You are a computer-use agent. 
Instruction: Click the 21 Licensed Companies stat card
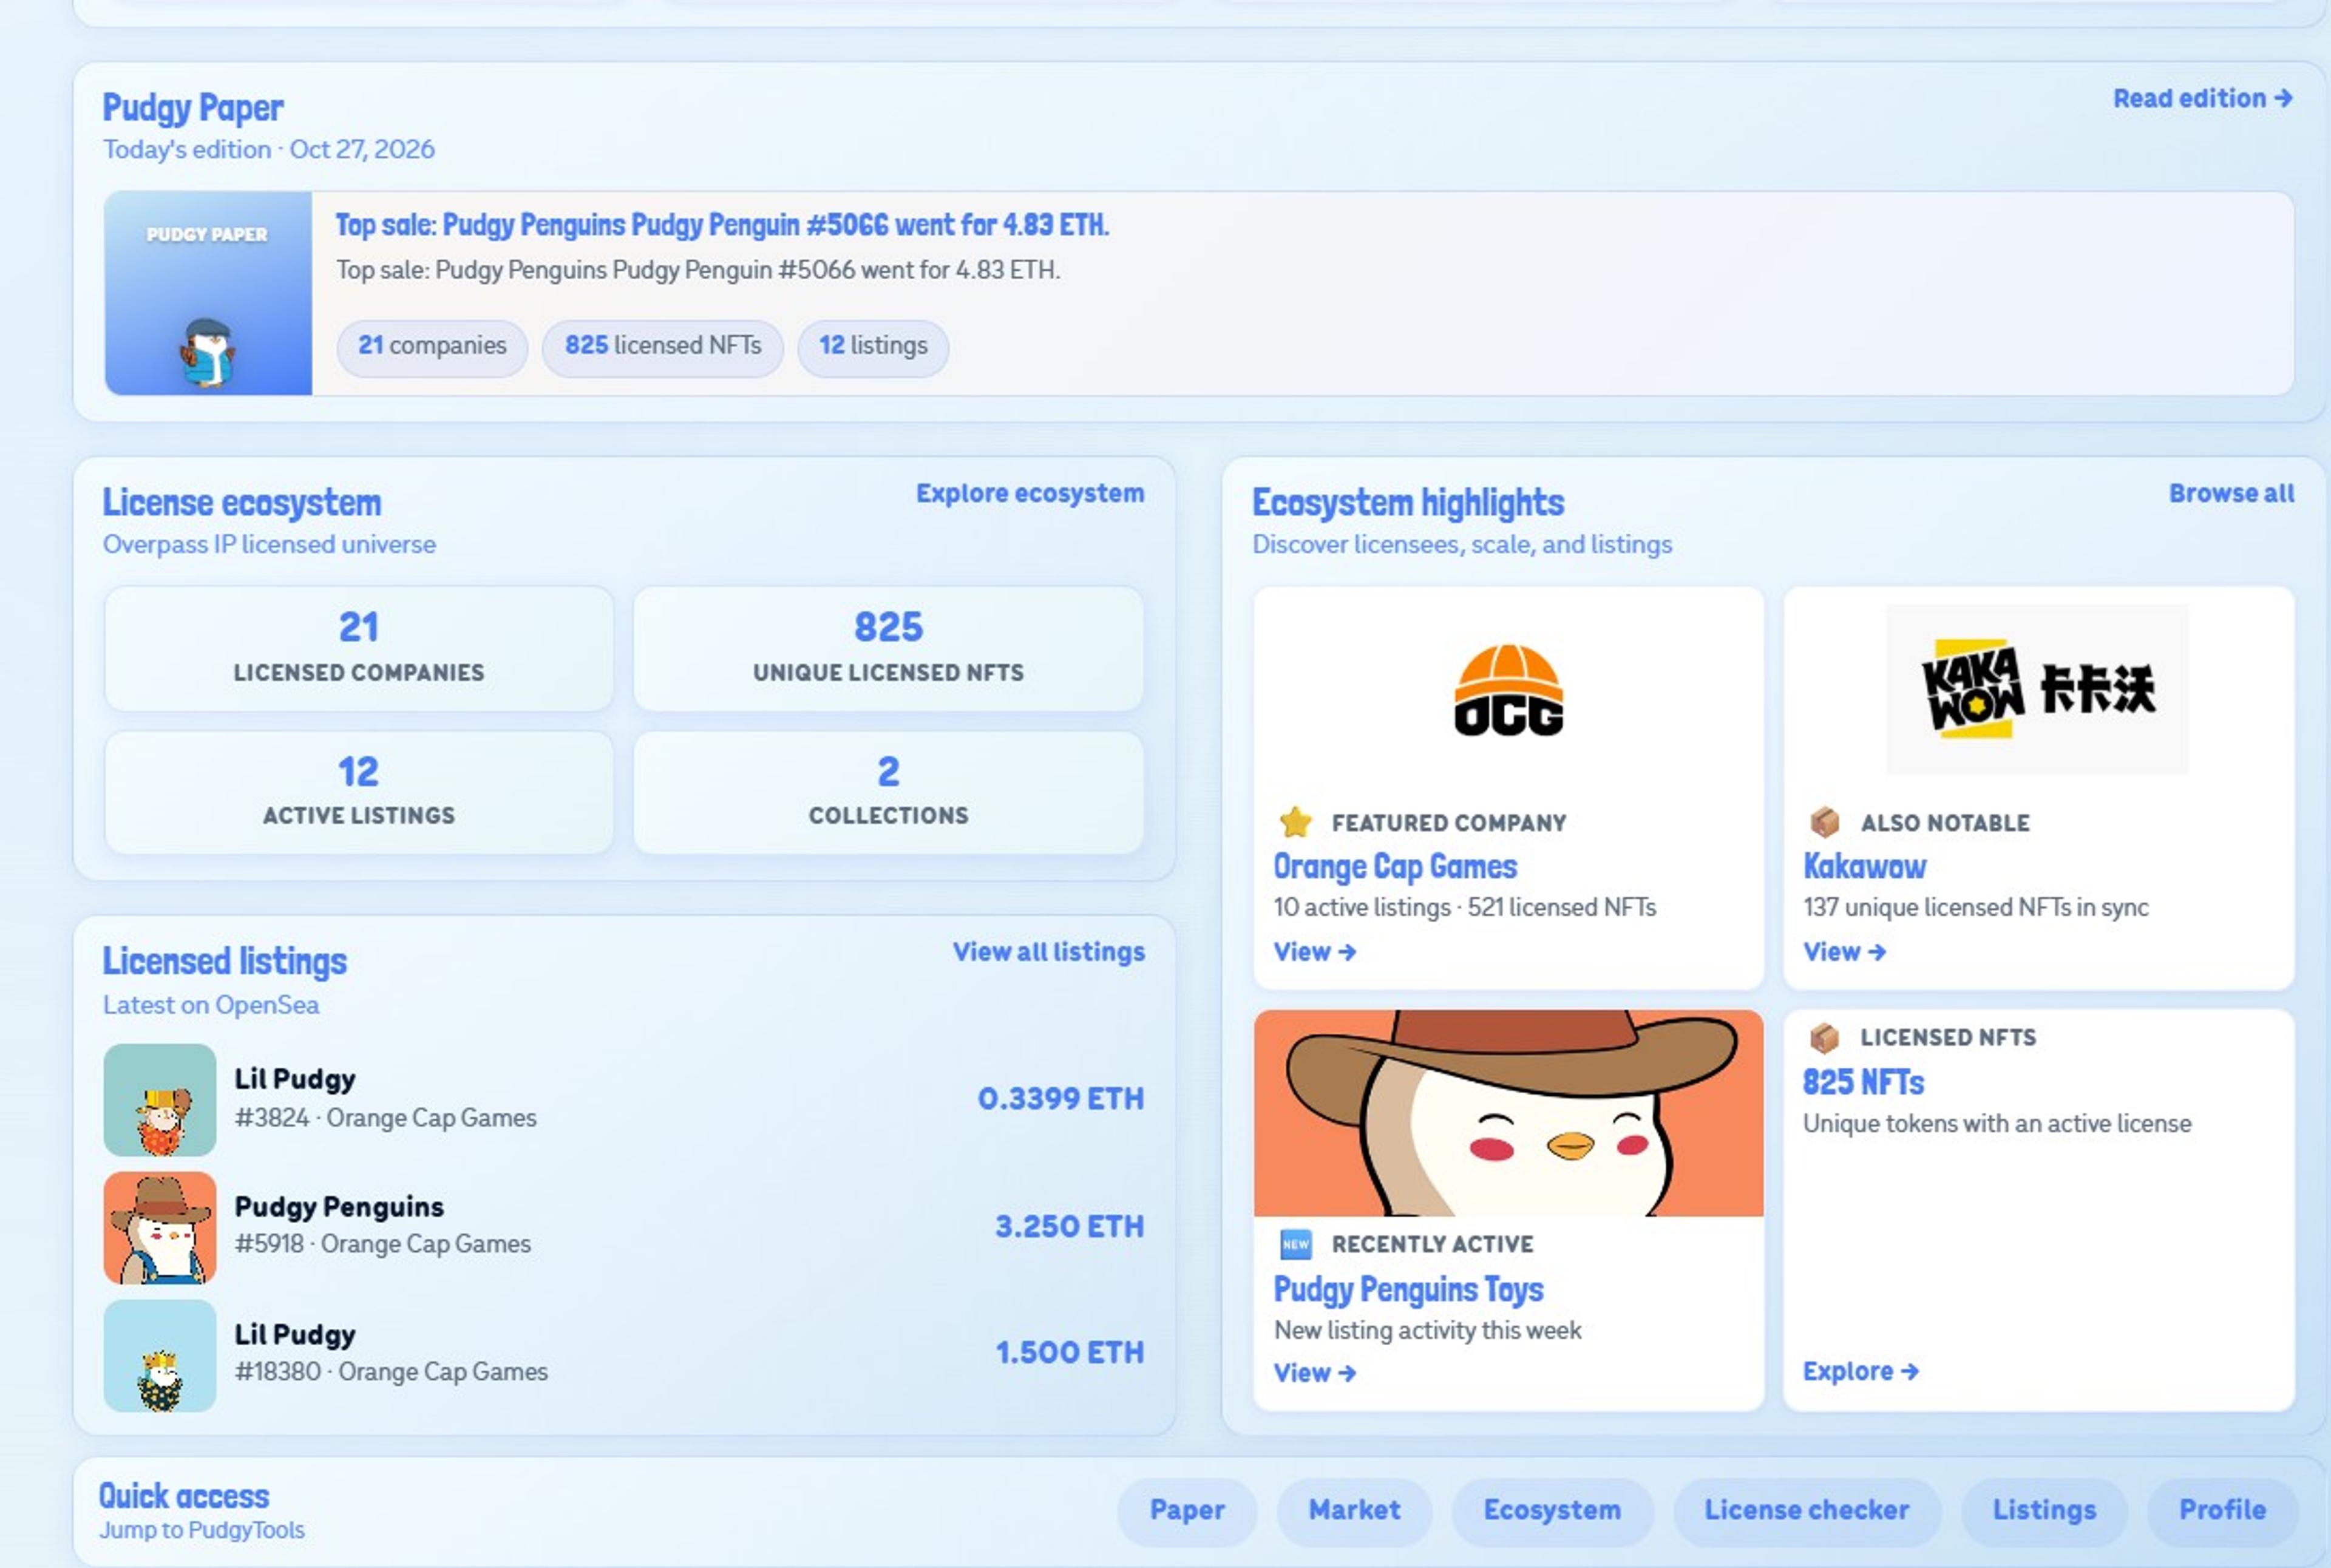click(x=359, y=648)
